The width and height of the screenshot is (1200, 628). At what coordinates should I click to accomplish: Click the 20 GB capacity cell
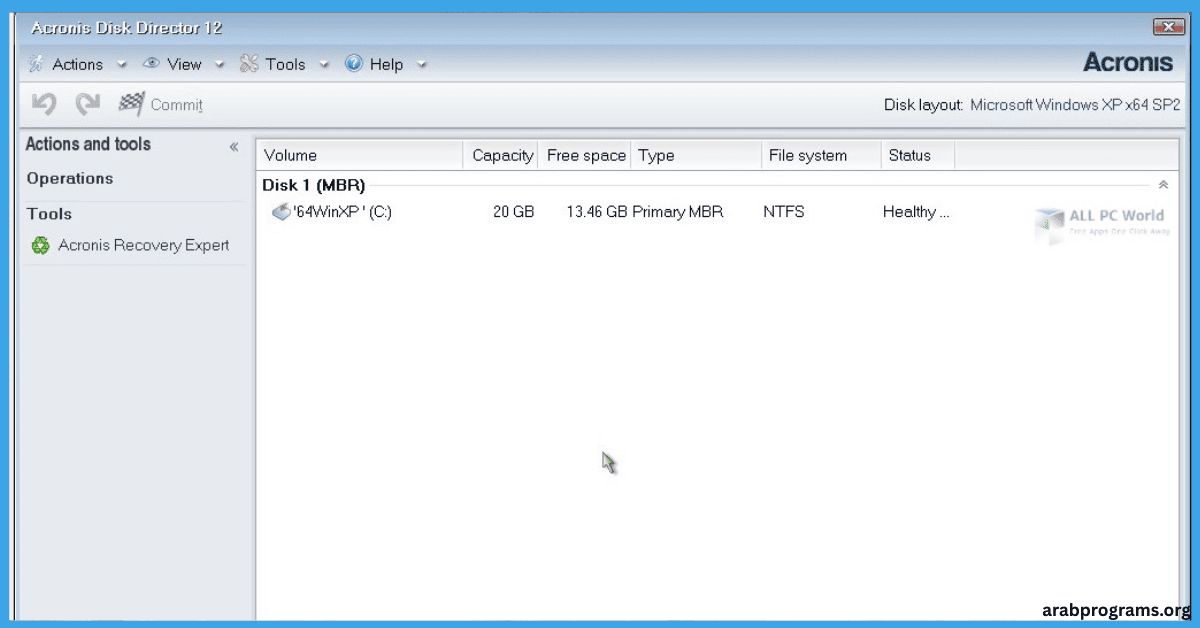coord(513,212)
